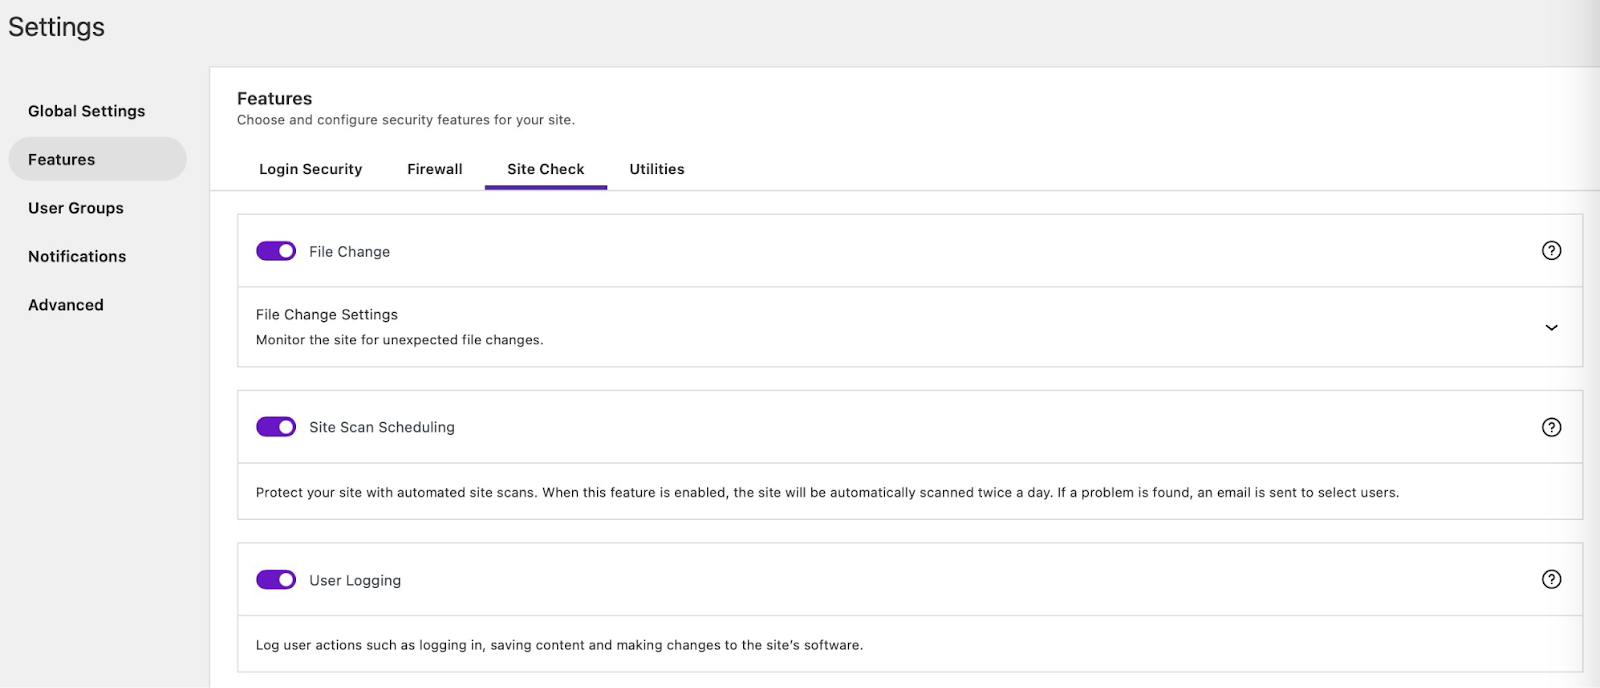
Task: Click the User Logging label text
Action: pyautogui.click(x=355, y=580)
